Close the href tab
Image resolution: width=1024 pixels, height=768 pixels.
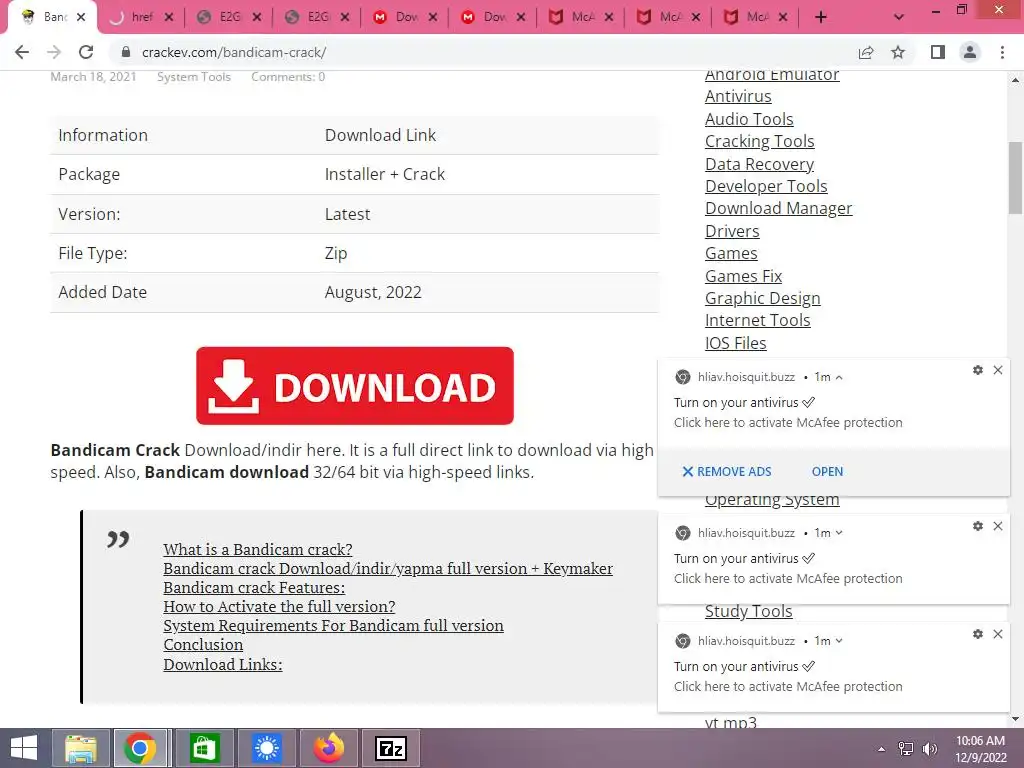pos(169,18)
